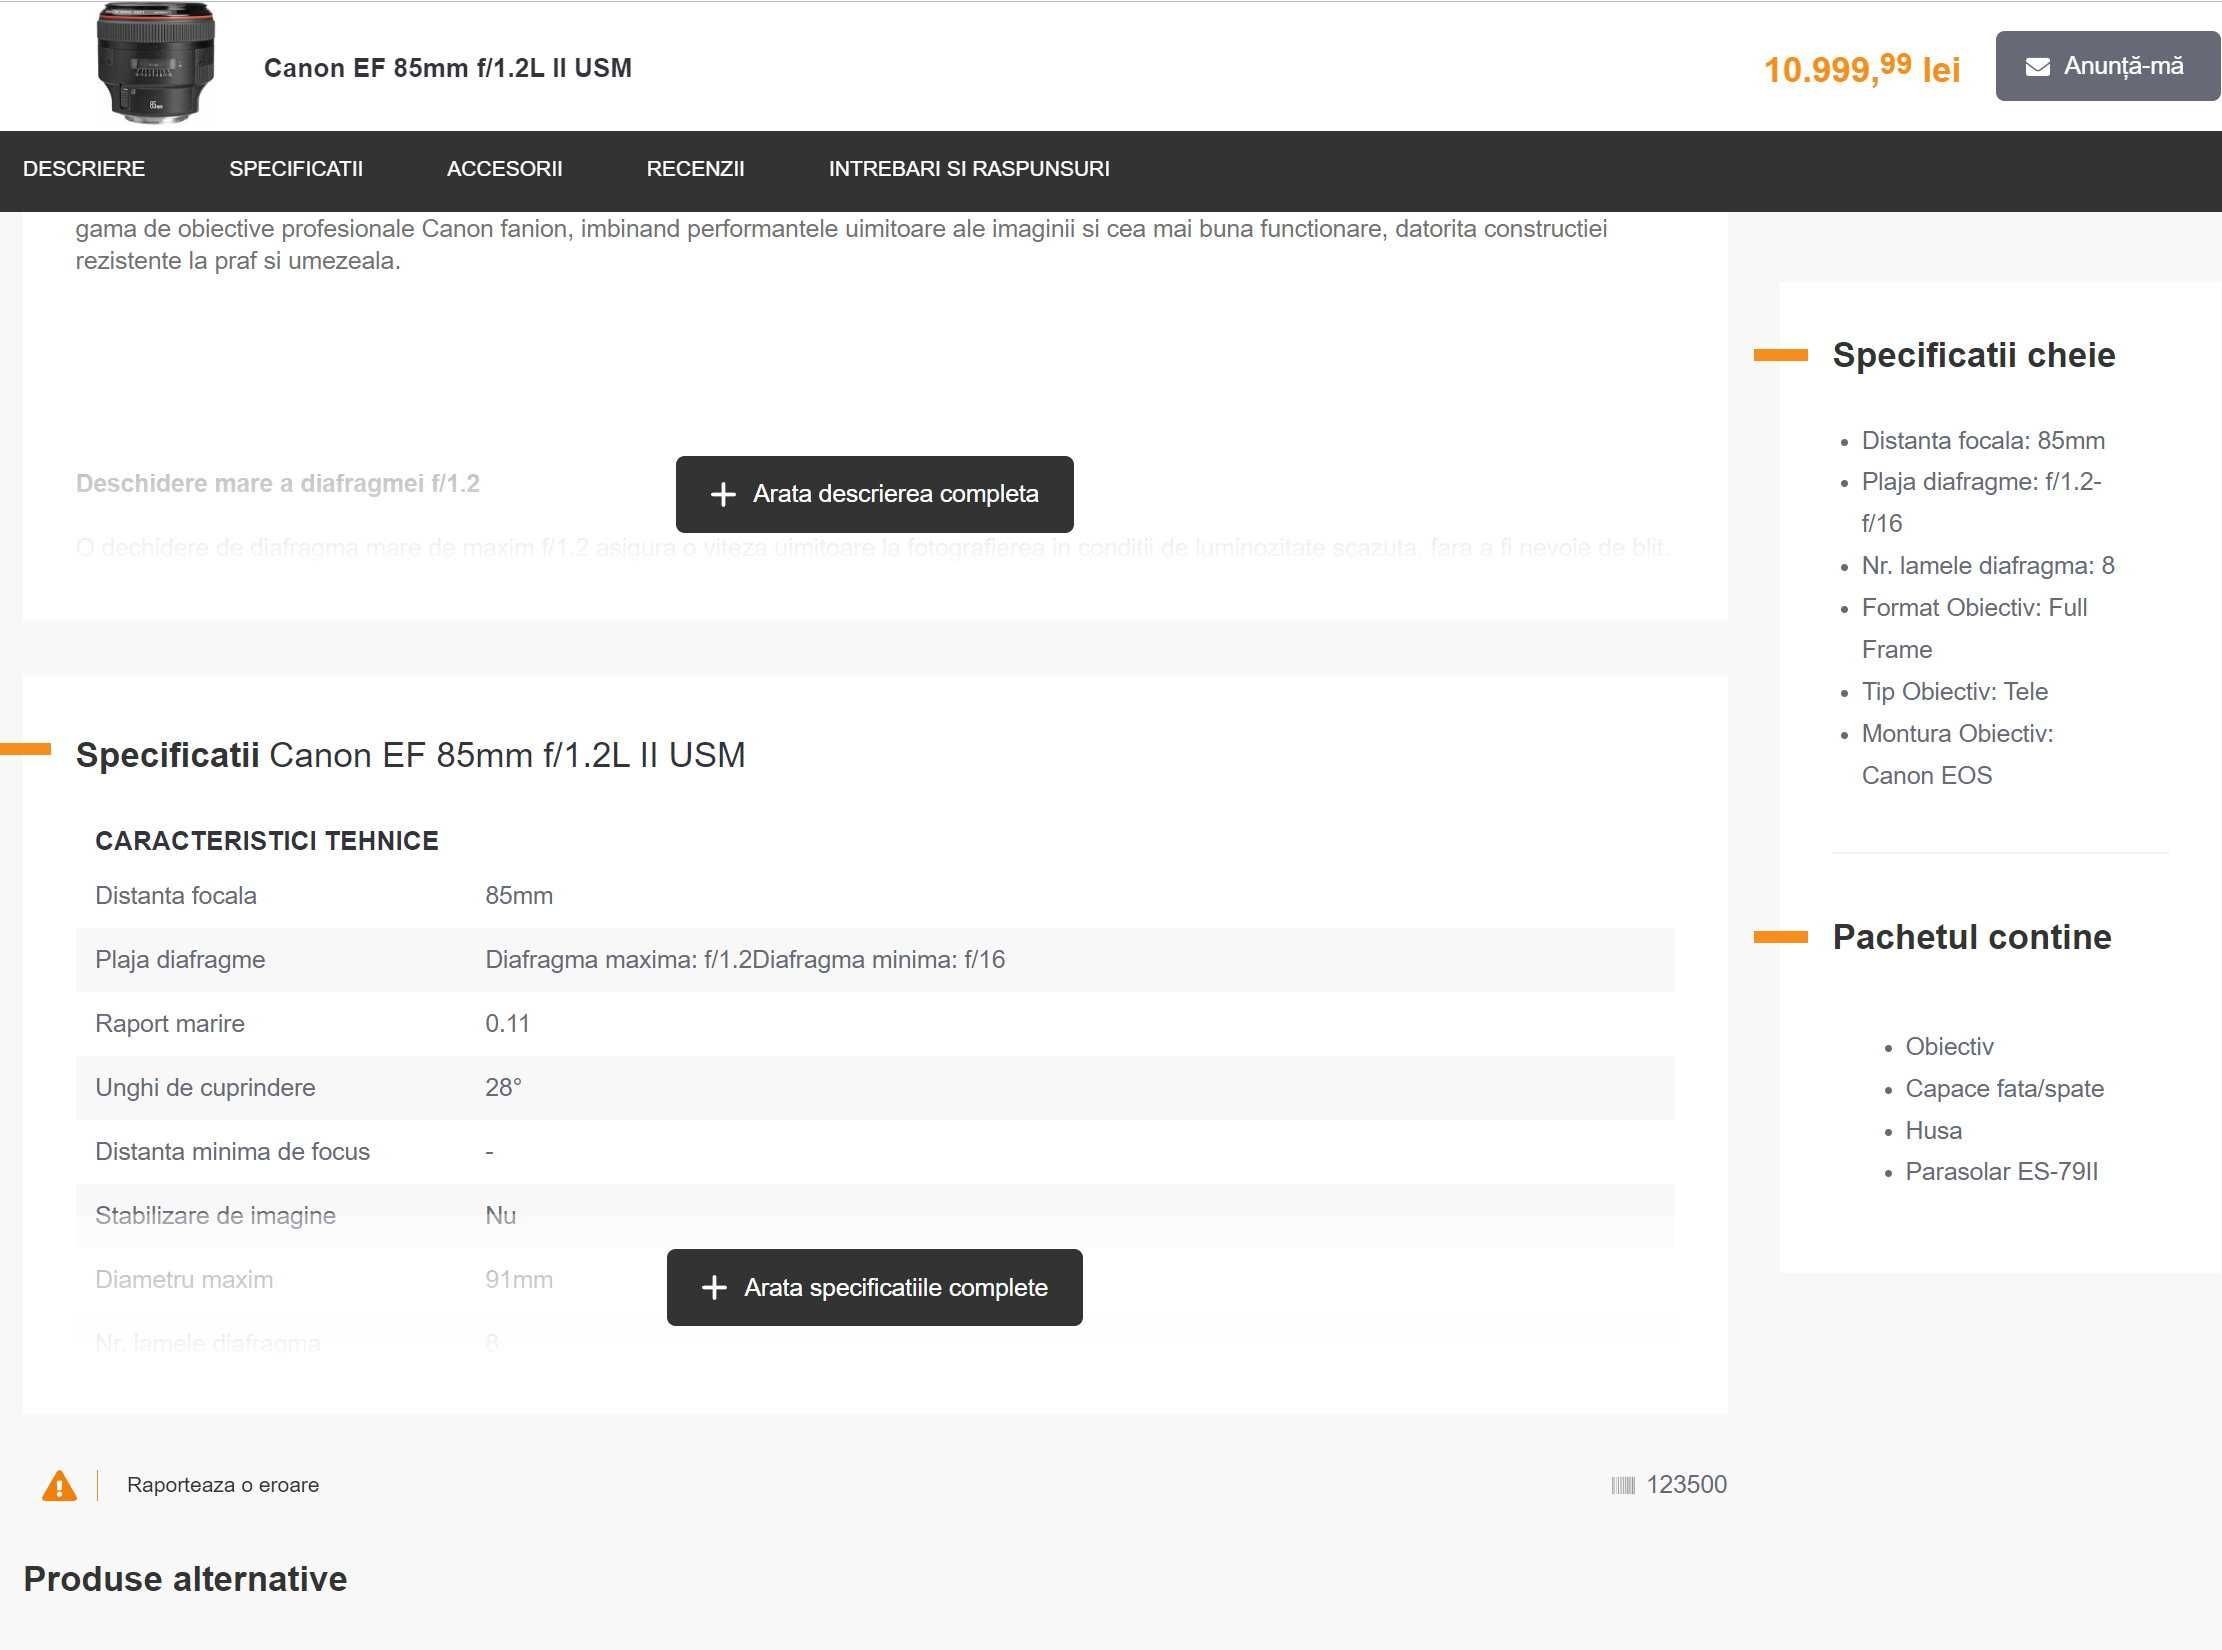Open the RECENZII tab
2222x1650 pixels.
coord(695,169)
